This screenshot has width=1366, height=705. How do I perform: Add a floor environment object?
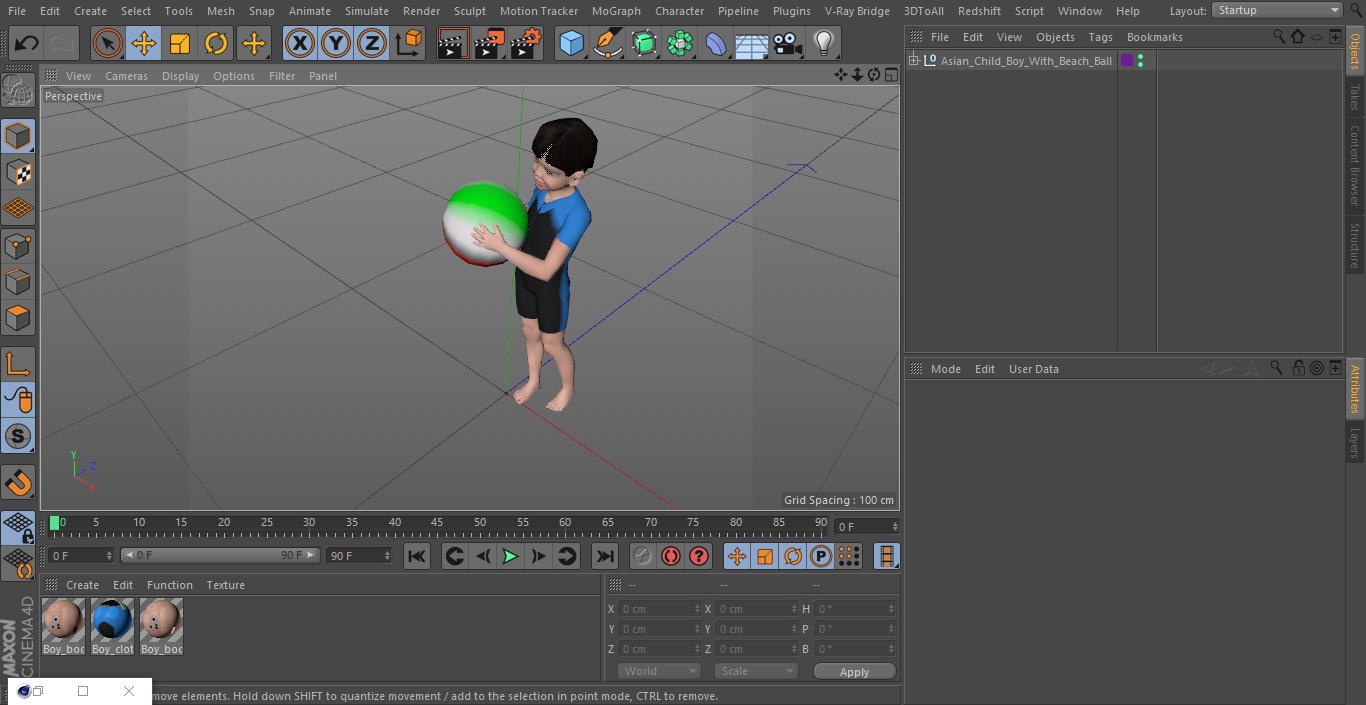point(752,44)
